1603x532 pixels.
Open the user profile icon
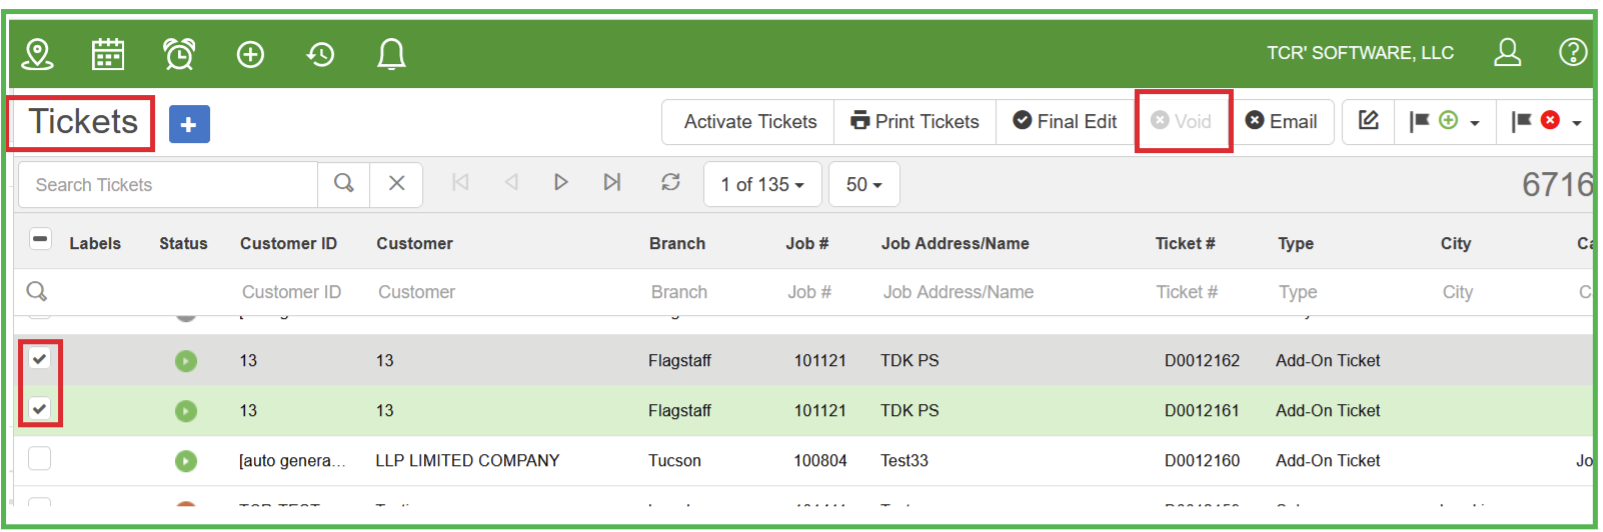(x=1507, y=52)
